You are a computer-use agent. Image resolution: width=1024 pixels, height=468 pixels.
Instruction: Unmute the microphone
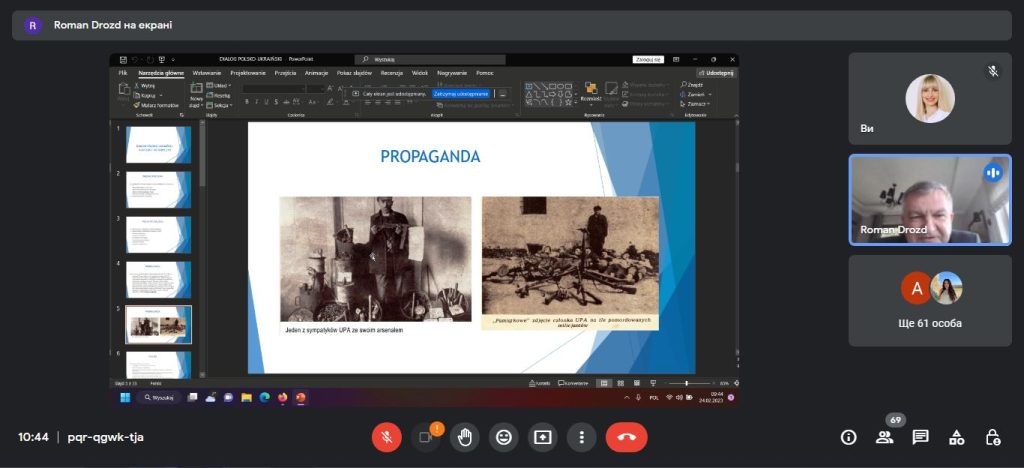point(386,437)
